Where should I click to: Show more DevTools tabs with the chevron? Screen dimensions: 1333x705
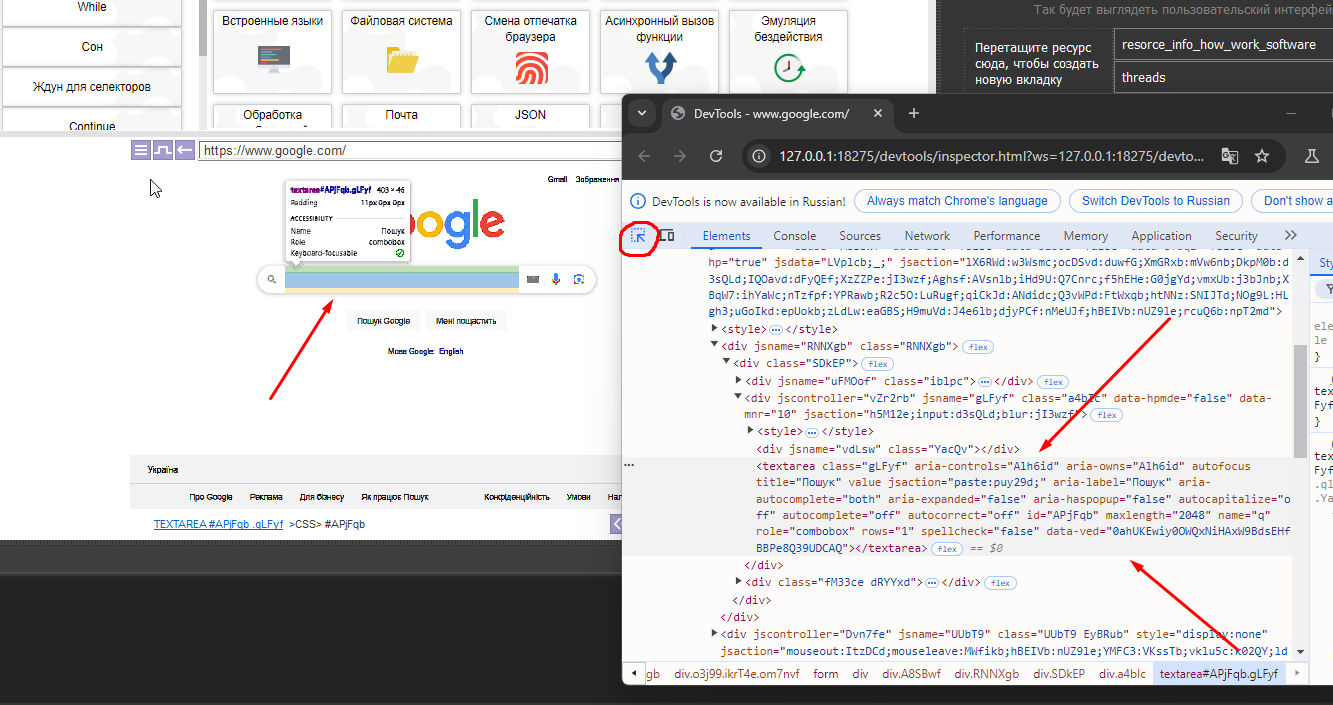1290,236
